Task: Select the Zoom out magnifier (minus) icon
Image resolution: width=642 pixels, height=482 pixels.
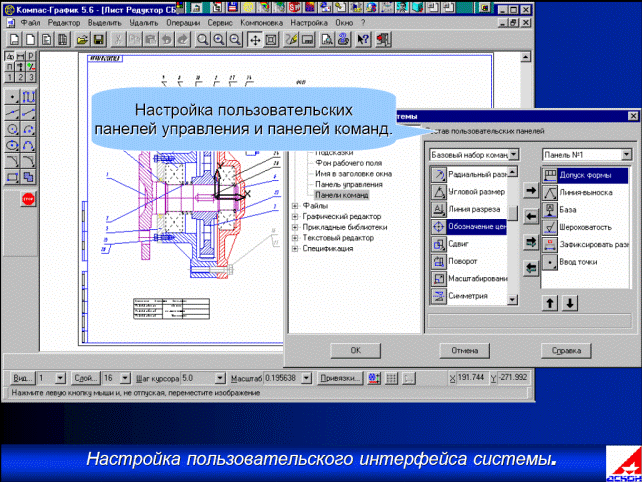Action: tap(235, 40)
